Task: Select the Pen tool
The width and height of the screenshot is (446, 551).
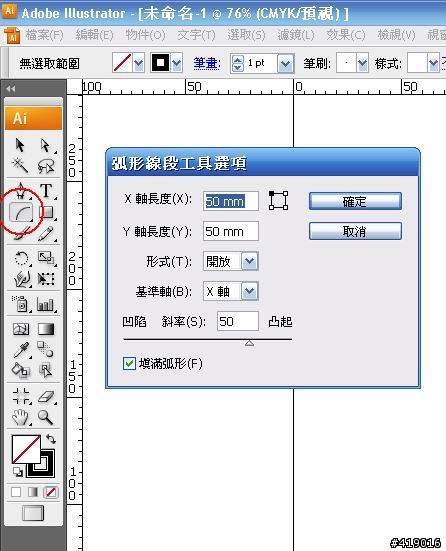Action: [21, 191]
